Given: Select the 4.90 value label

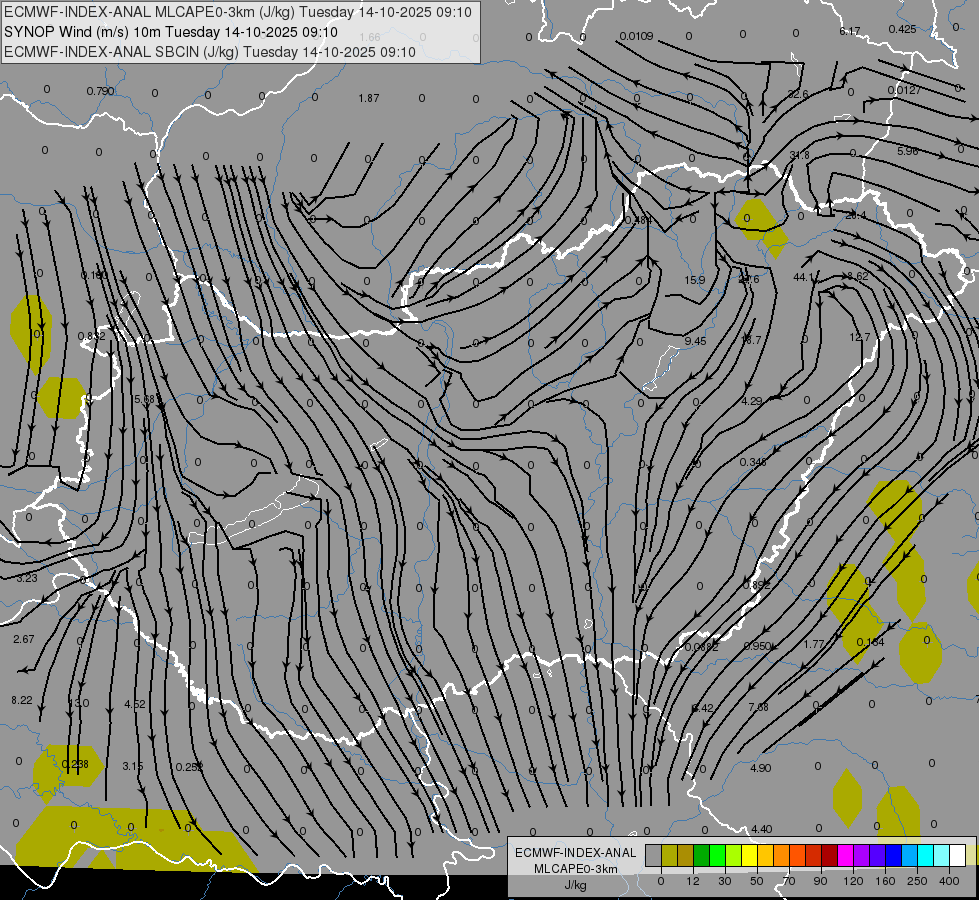Looking at the screenshot, I should coord(760,768).
